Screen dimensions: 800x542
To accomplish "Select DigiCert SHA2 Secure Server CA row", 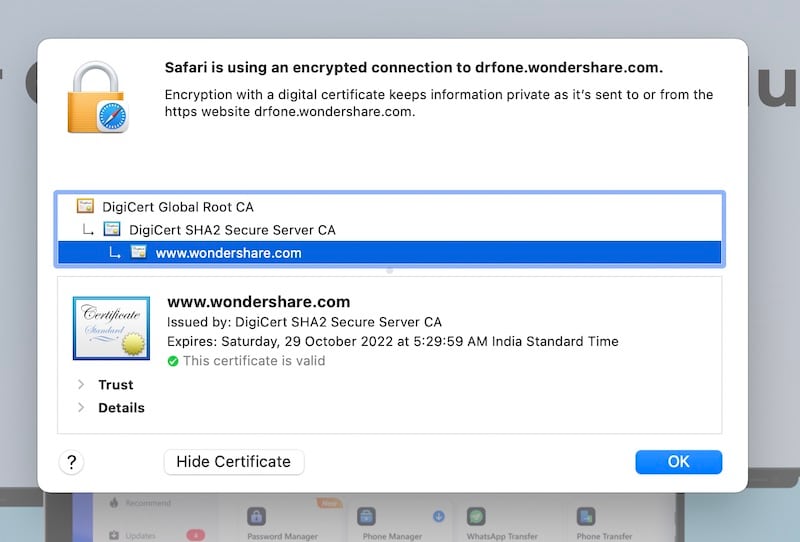I will pos(232,230).
